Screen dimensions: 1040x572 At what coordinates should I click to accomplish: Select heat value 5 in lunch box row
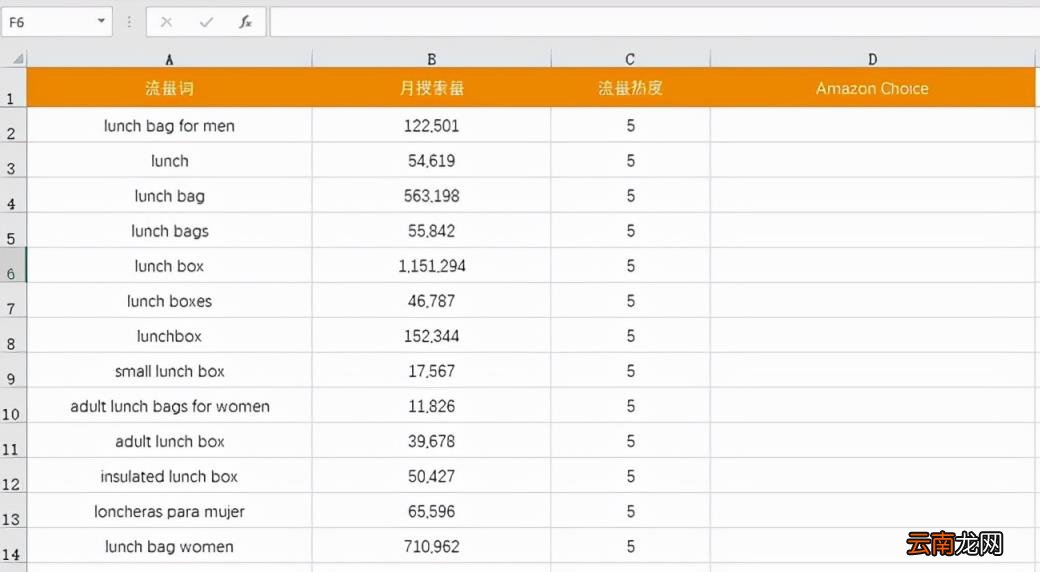(630, 266)
